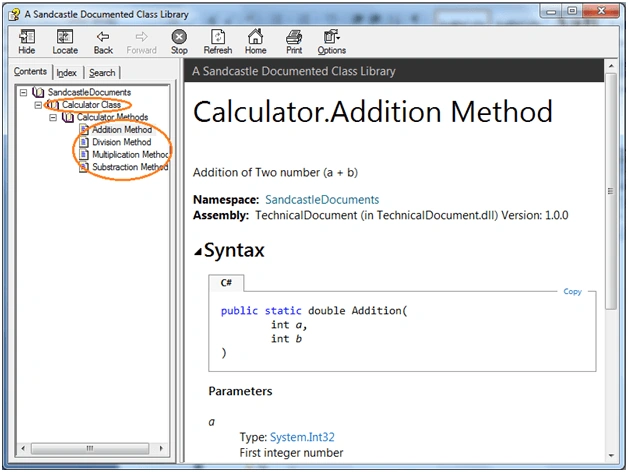Click the tree panel horizontal scrollbar thumb
The image size is (628, 472).
90,448
